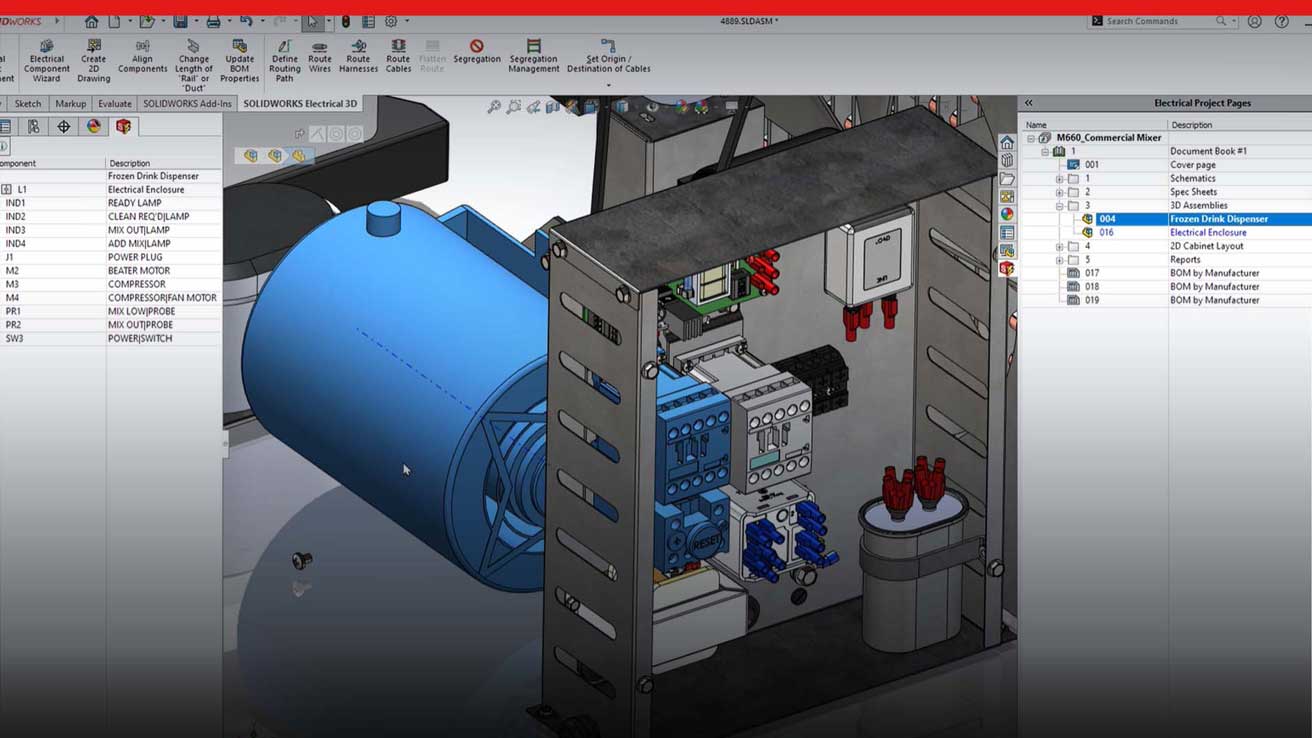1312x738 pixels.
Task: Switch to the Sketch tab
Action: click(28, 104)
